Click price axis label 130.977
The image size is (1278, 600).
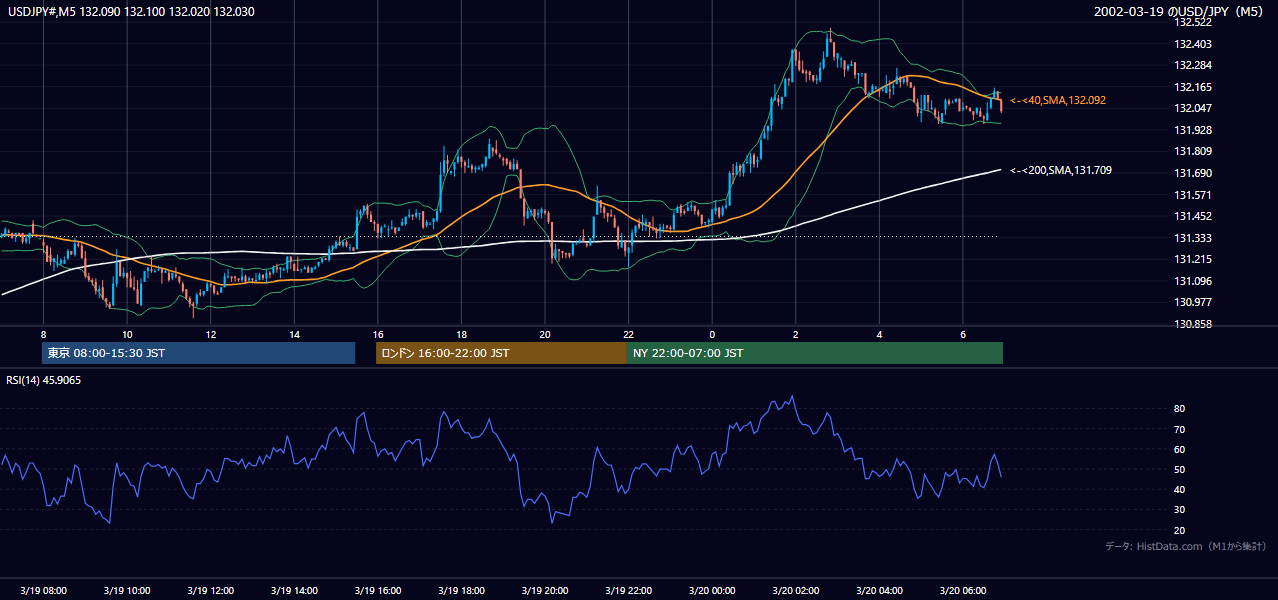pyautogui.click(x=1194, y=302)
